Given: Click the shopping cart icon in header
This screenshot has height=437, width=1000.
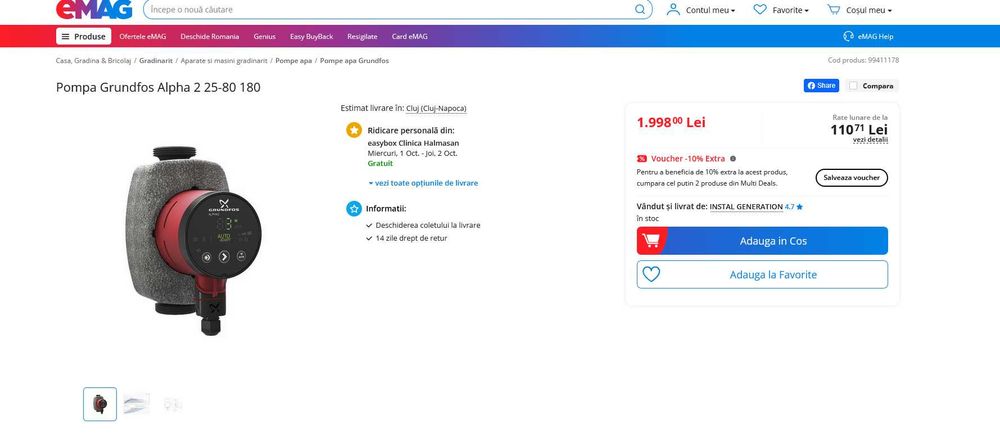Looking at the screenshot, I should point(834,10).
